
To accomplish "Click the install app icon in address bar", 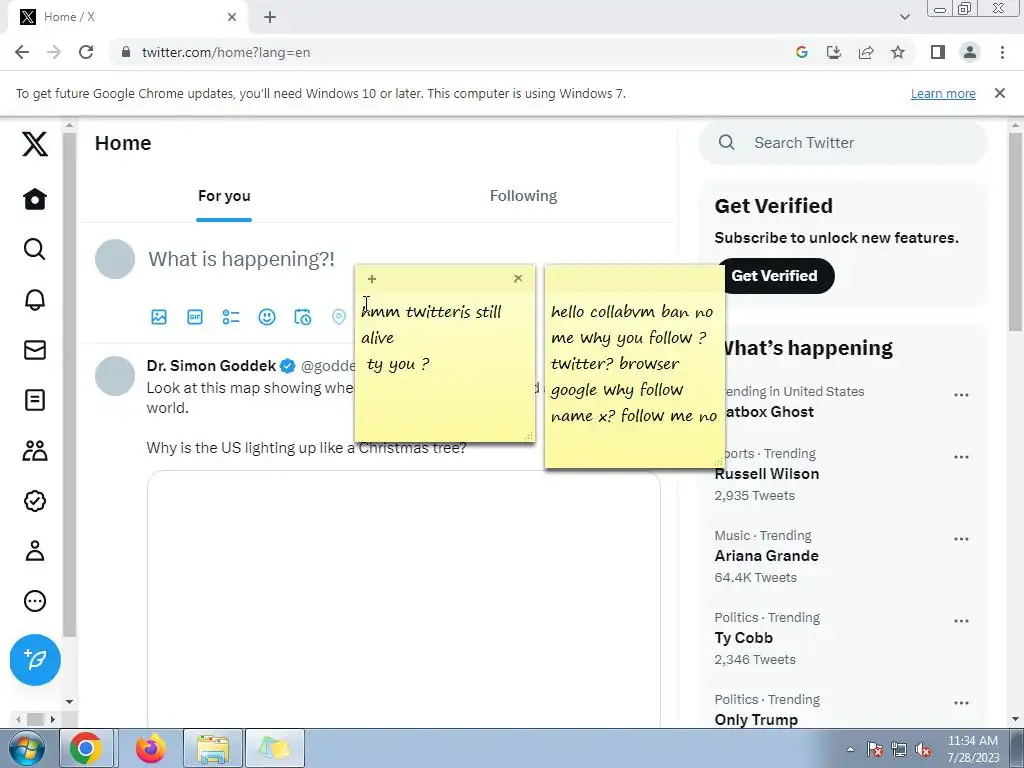I will (x=834, y=52).
